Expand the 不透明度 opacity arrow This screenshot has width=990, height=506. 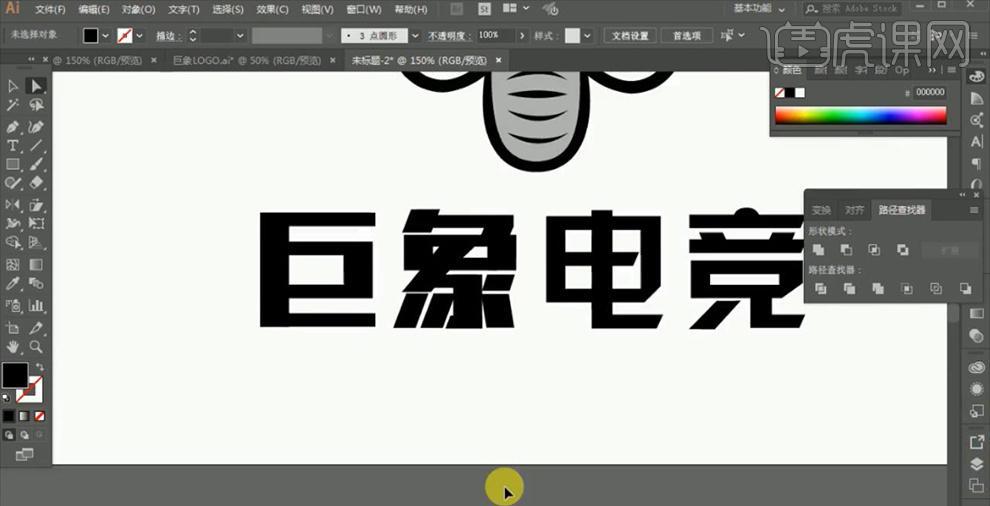(x=522, y=36)
